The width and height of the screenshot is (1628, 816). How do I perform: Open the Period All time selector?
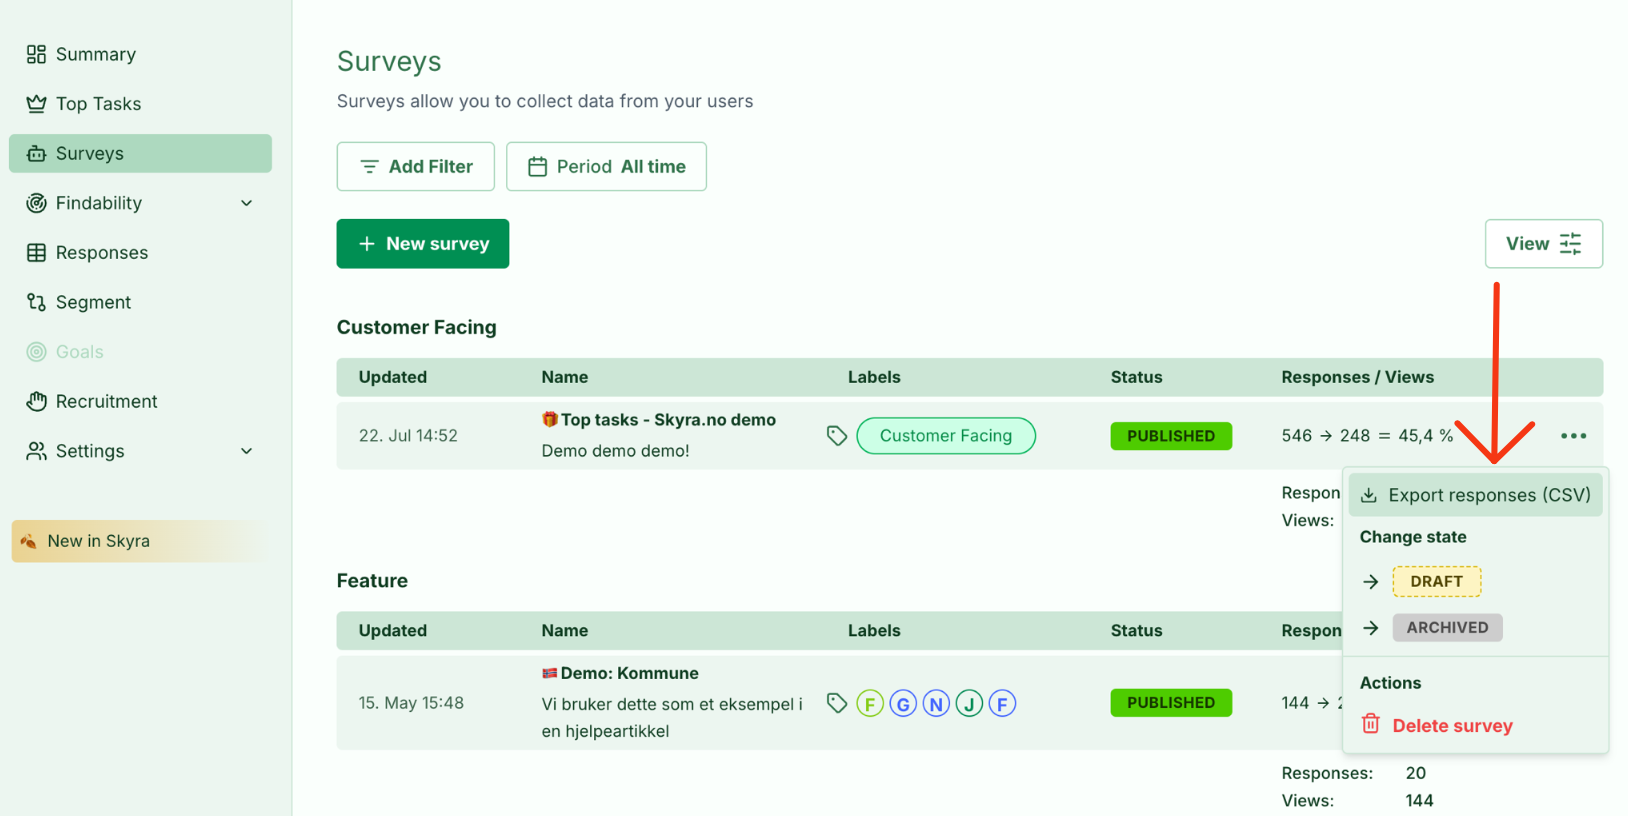pyautogui.click(x=606, y=166)
